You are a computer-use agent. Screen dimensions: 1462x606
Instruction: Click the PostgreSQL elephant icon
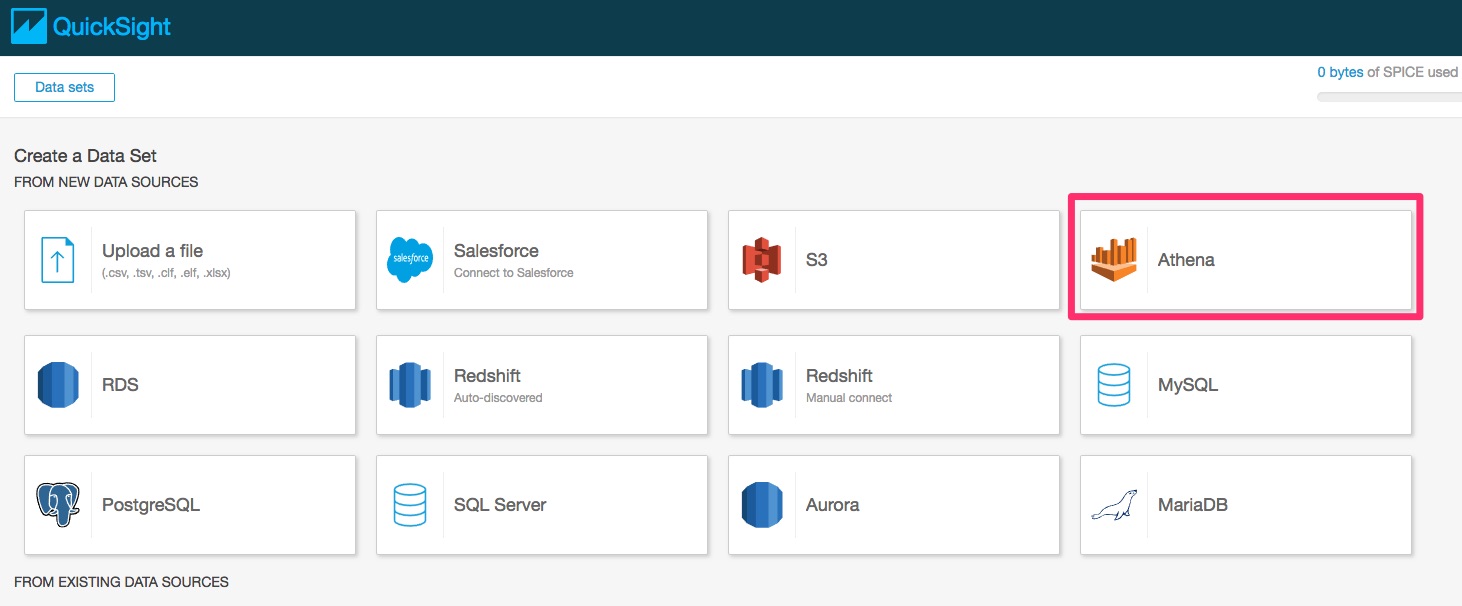pos(58,505)
